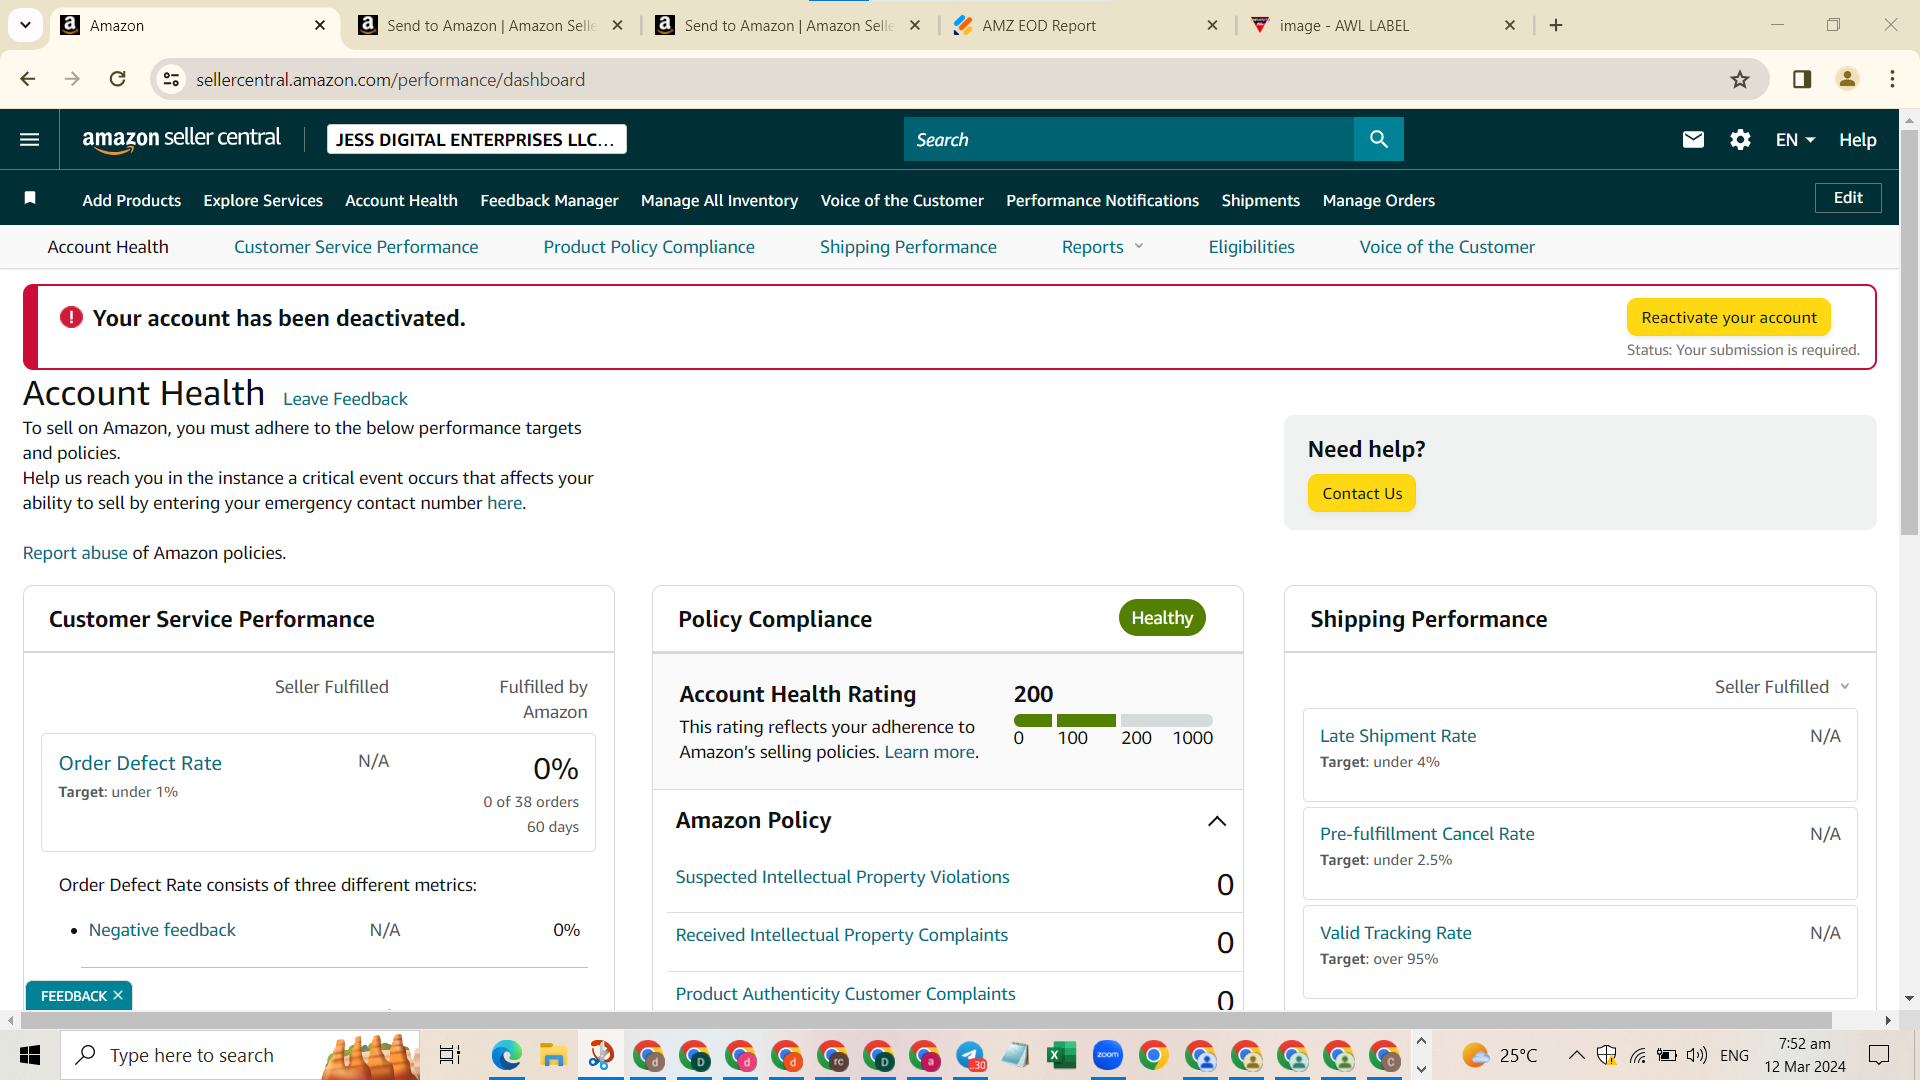Image resolution: width=1920 pixels, height=1080 pixels.
Task: Click the Account Health Rating progress bar
Action: pos(1113,720)
